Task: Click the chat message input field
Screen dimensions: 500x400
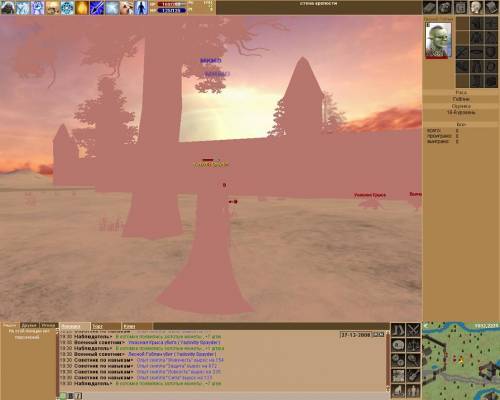Action: coord(235,396)
